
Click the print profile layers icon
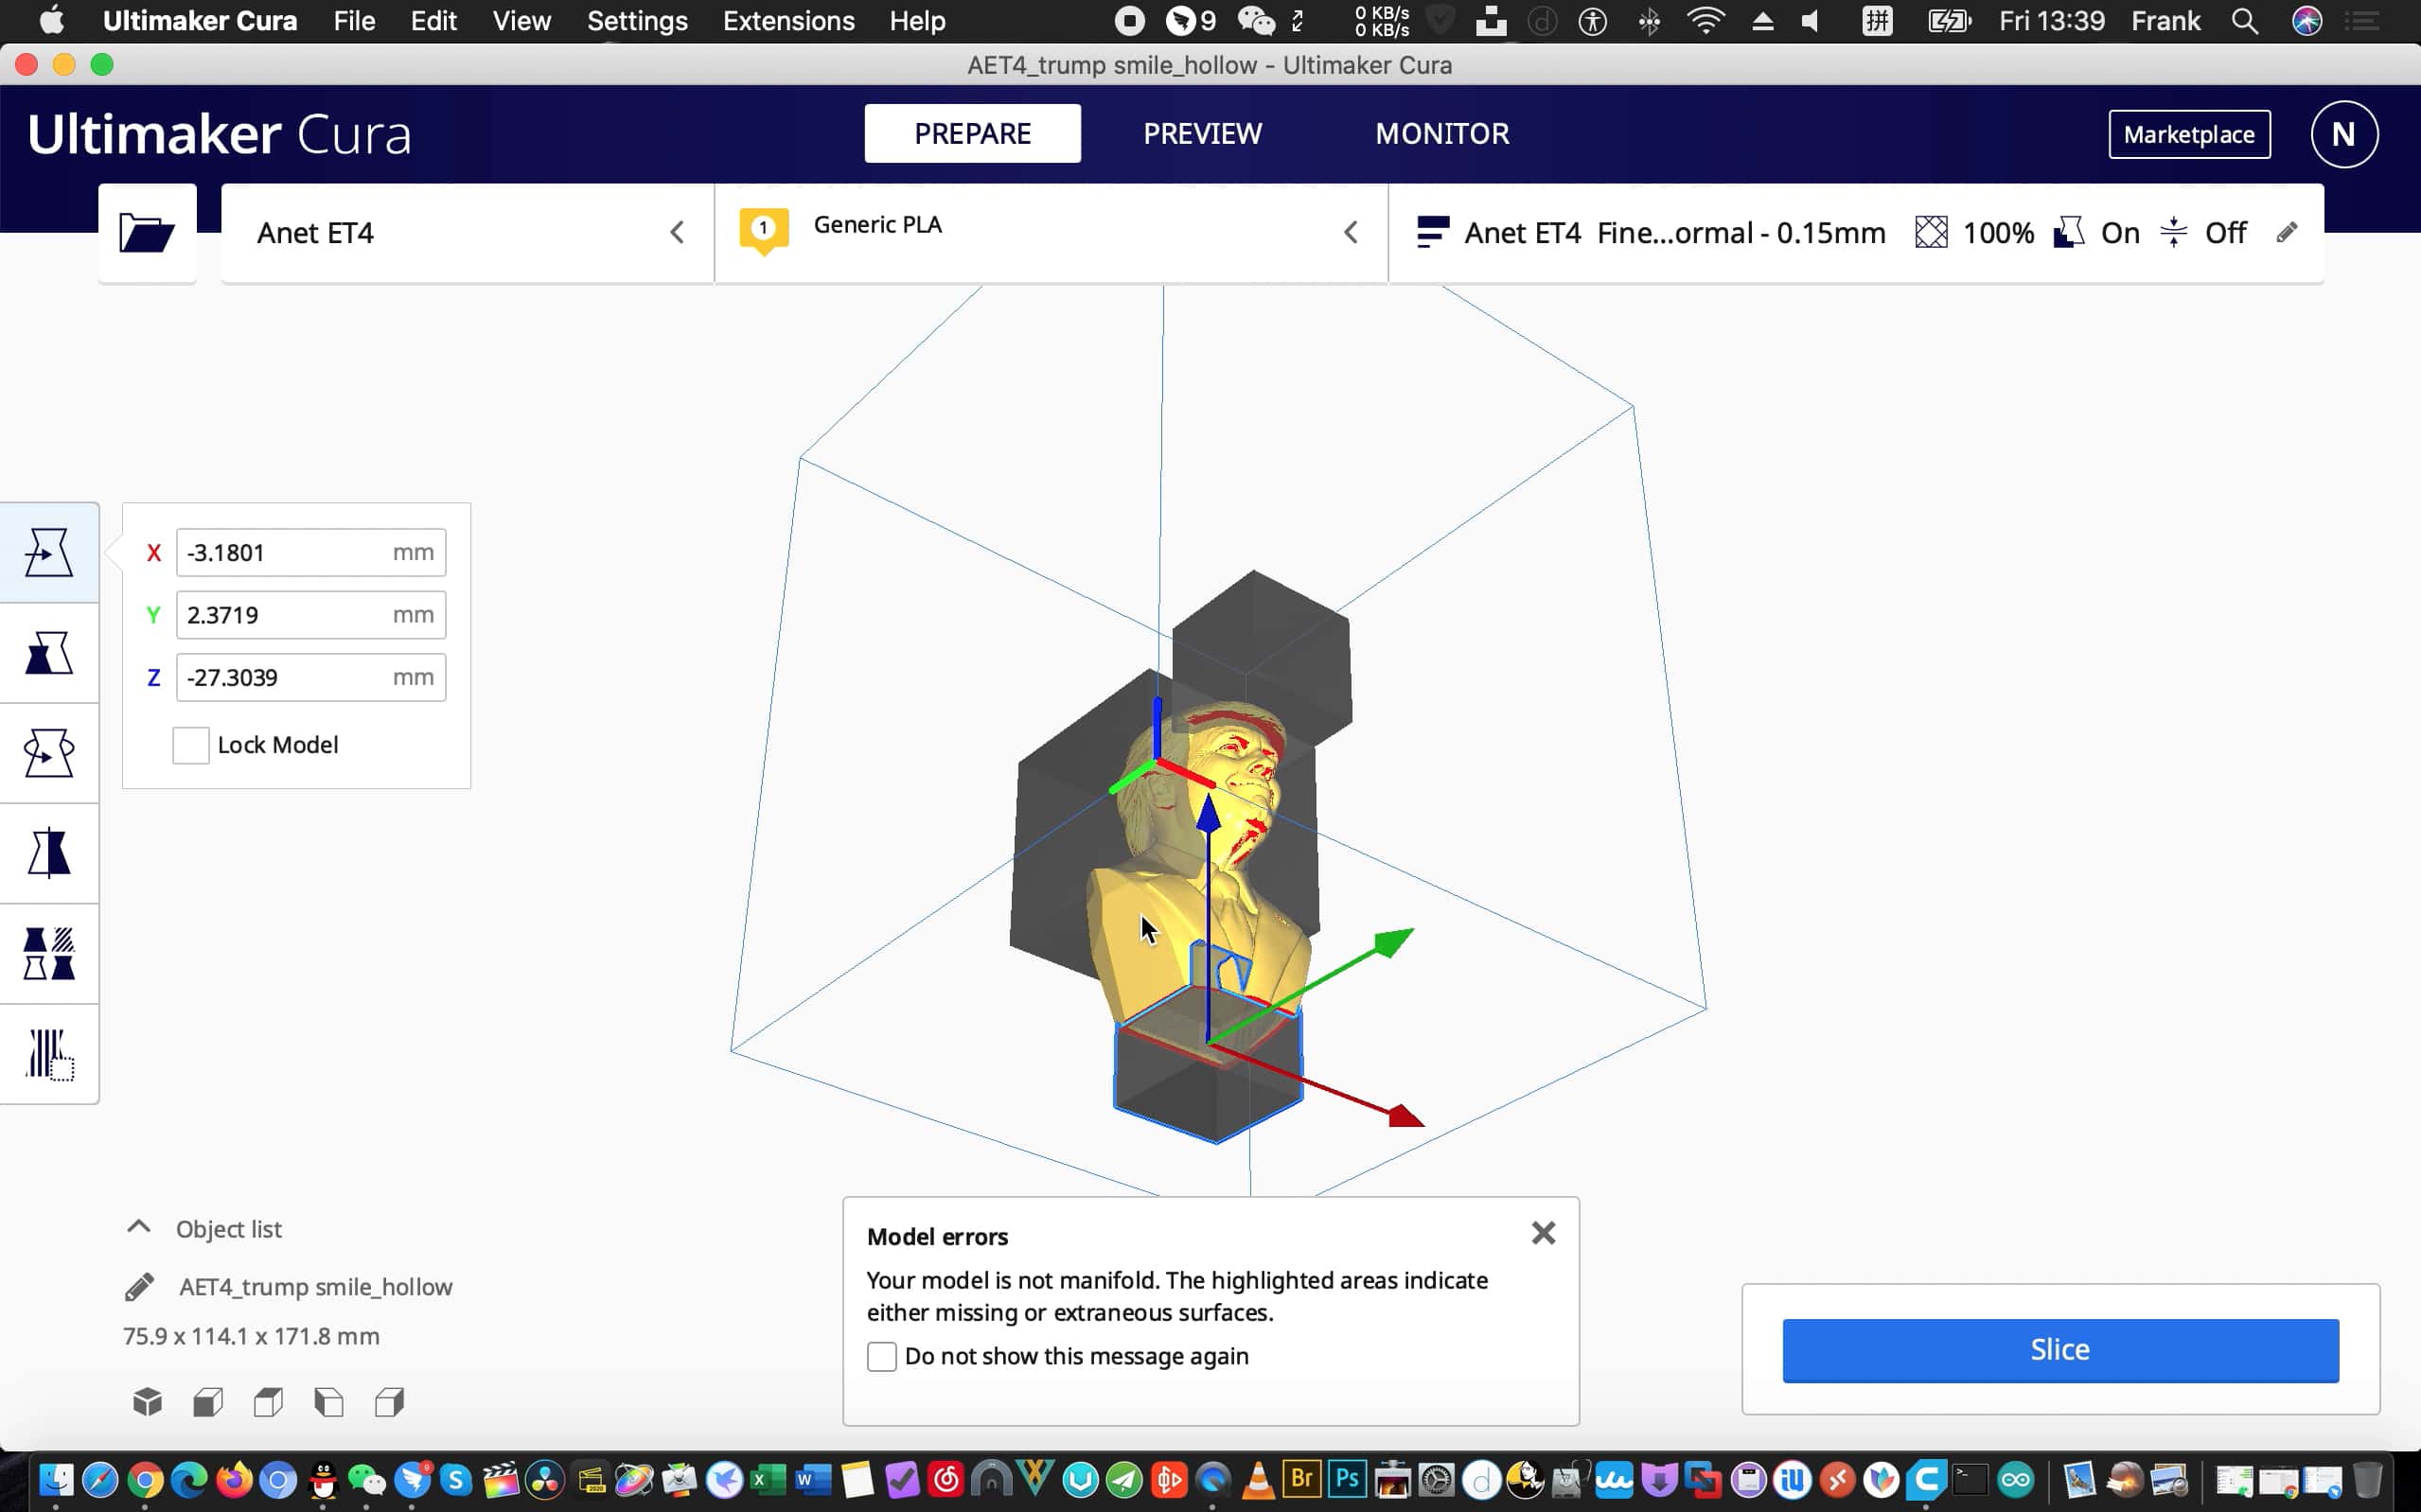tap(1432, 233)
